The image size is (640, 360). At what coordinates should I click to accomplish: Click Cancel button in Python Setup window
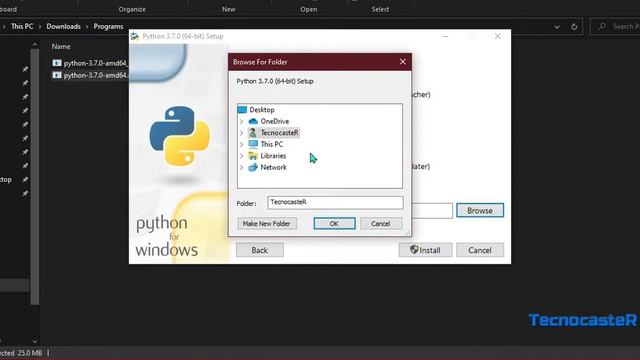[x=480, y=250]
